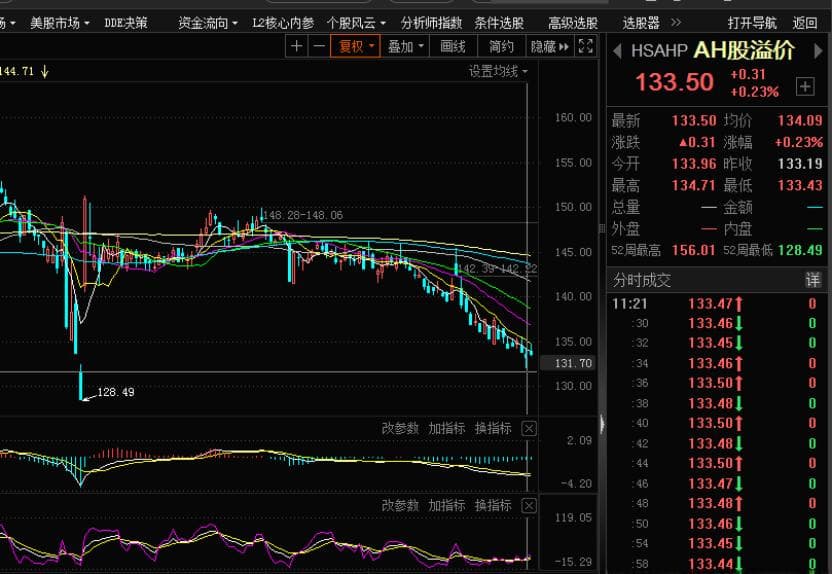The image size is (832, 574).
Task: Select the :36 trade row 133.50
Action: tap(716, 383)
